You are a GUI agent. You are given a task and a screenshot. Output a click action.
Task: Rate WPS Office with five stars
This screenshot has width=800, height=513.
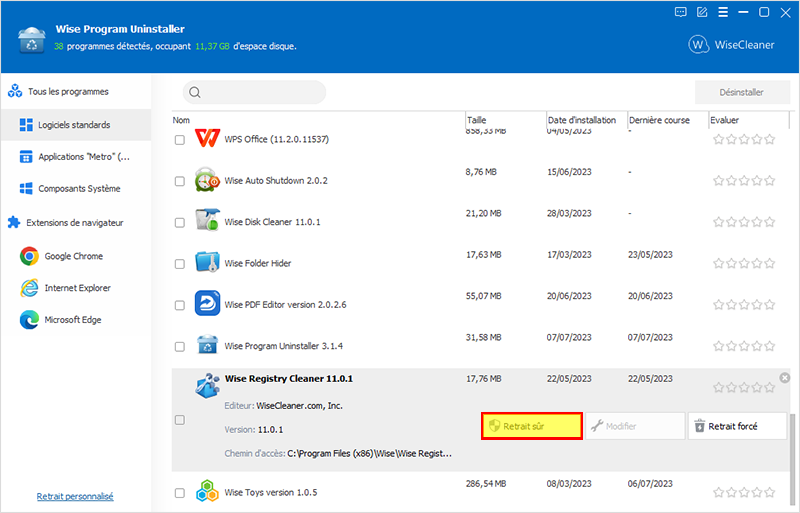click(770, 139)
